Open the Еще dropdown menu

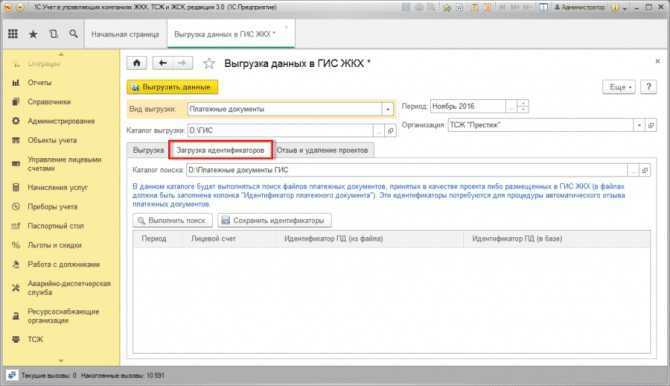619,87
